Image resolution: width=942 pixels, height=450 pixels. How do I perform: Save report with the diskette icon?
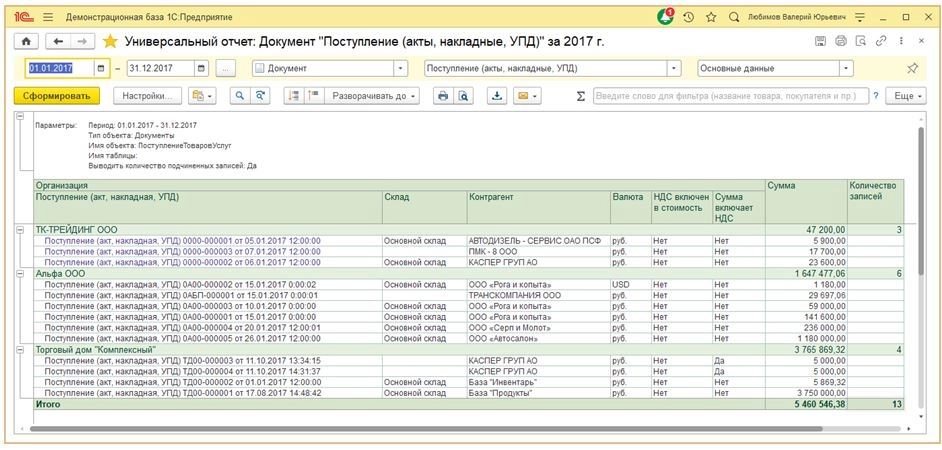pos(820,41)
